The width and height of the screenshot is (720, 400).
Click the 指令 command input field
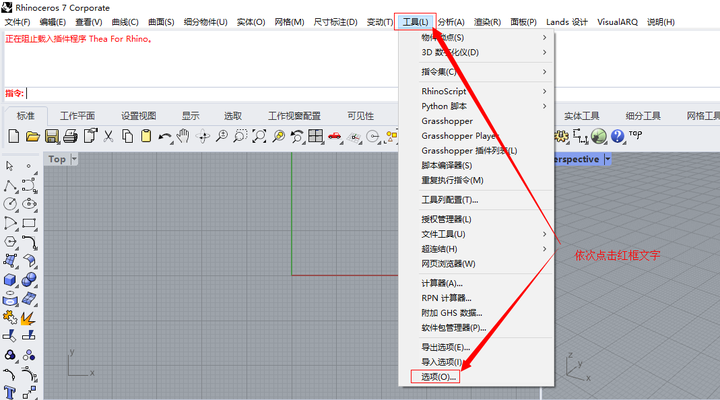tap(212, 94)
